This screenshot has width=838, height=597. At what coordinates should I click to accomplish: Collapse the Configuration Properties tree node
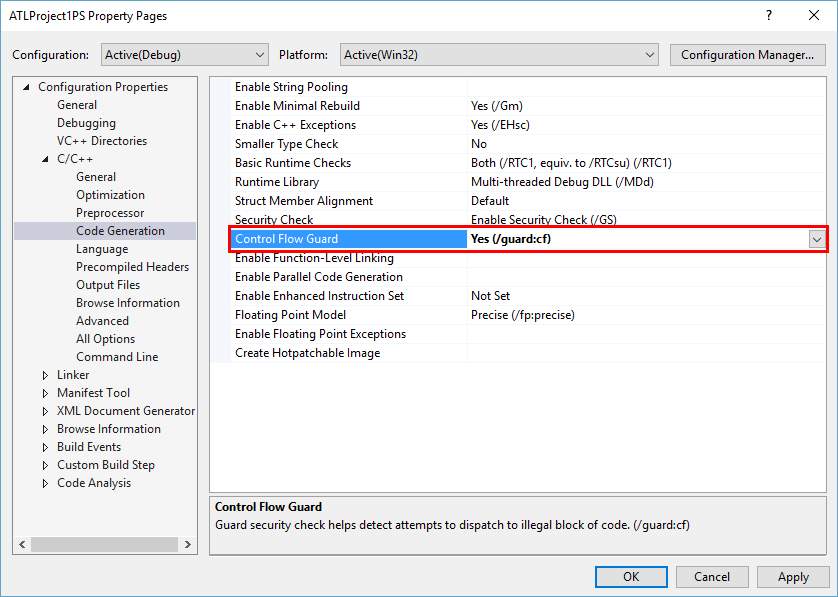(x=26, y=87)
